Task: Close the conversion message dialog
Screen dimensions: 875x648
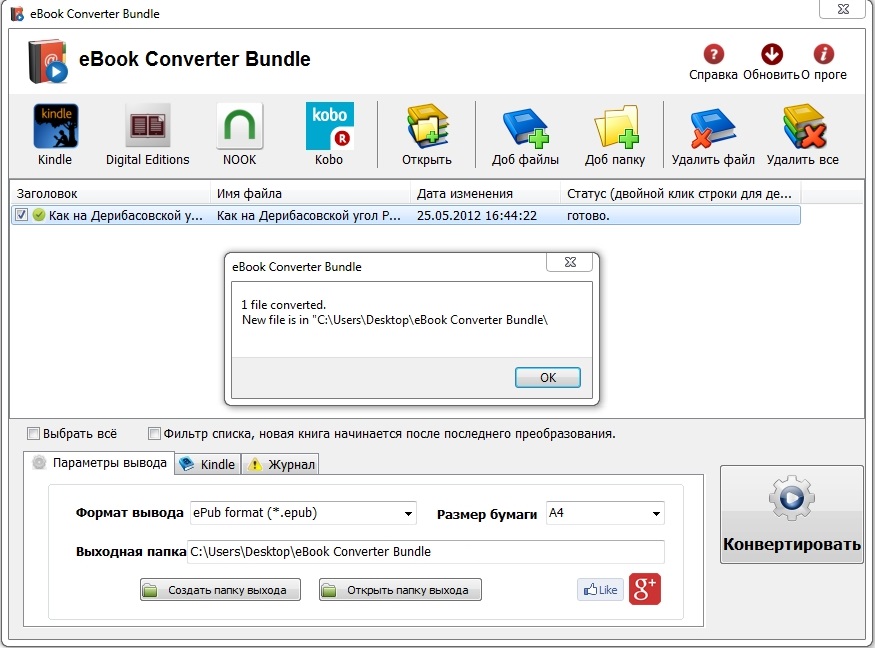Action: tap(569, 262)
